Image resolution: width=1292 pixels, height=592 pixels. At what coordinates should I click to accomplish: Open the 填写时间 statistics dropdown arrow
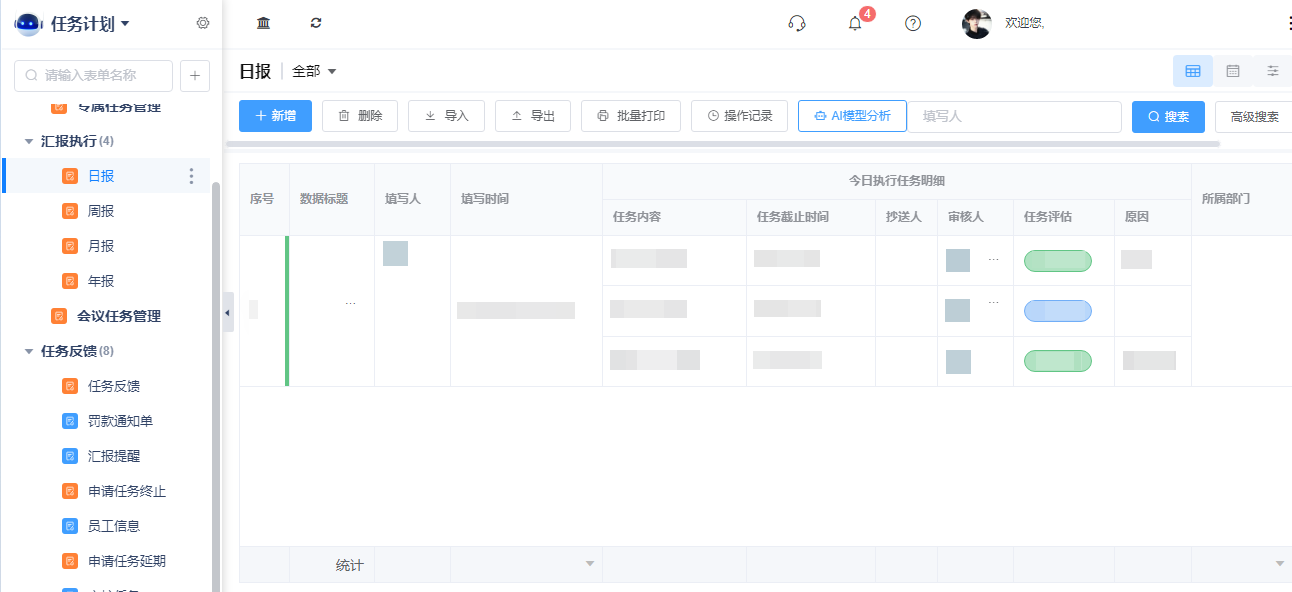(590, 565)
